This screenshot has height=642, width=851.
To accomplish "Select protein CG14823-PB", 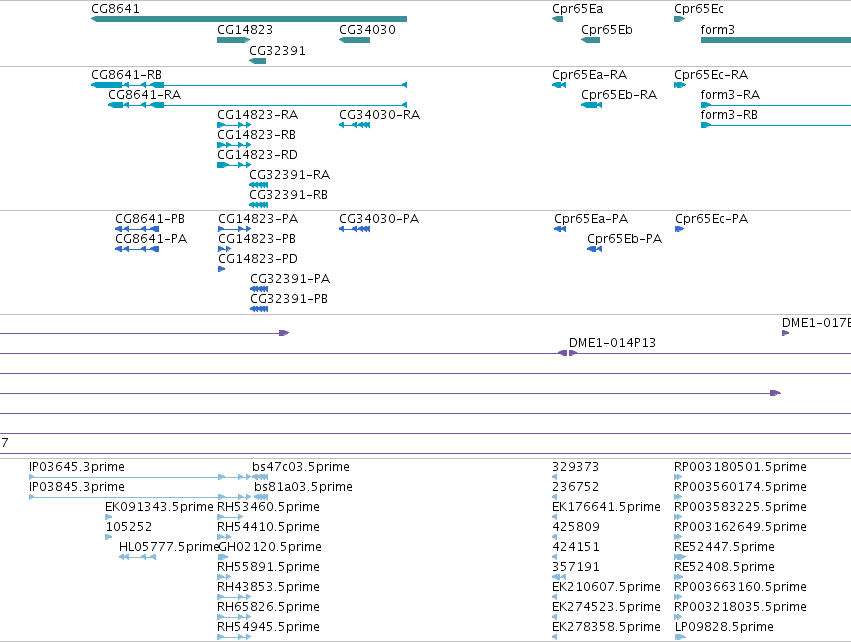I will point(225,249).
